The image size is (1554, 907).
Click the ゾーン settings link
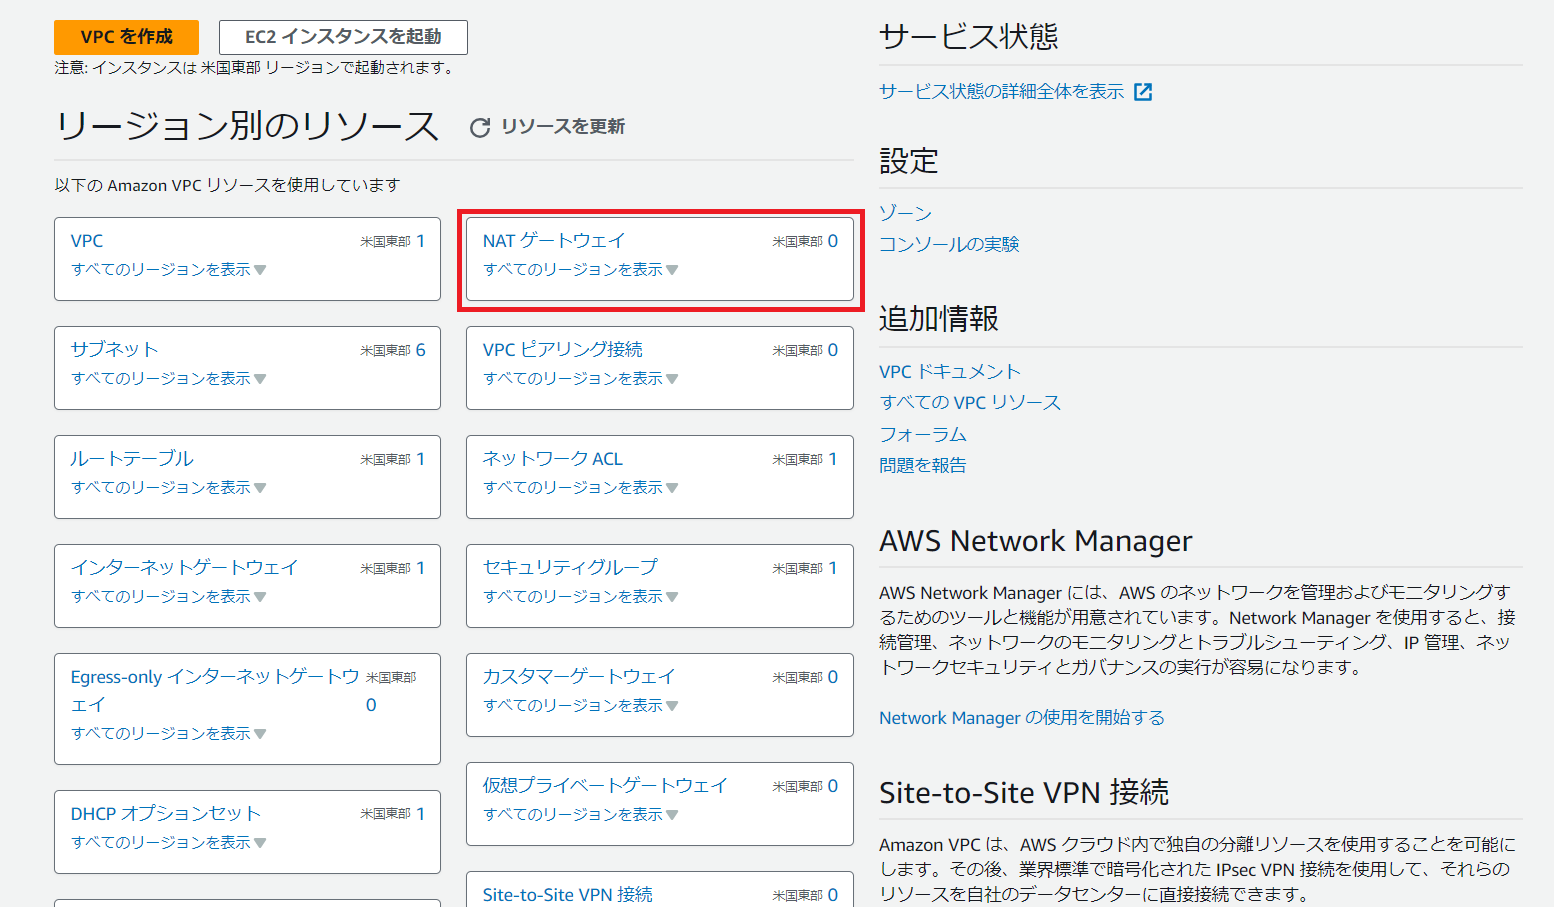coord(905,213)
